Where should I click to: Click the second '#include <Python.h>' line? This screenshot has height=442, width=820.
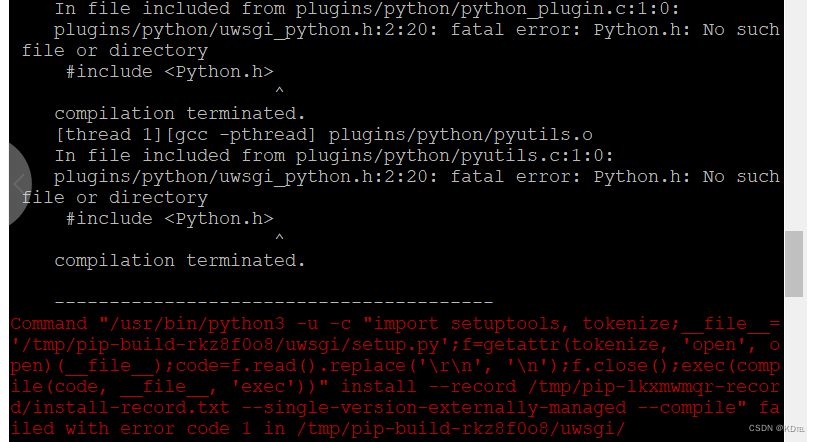pyautogui.click(x=169, y=219)
